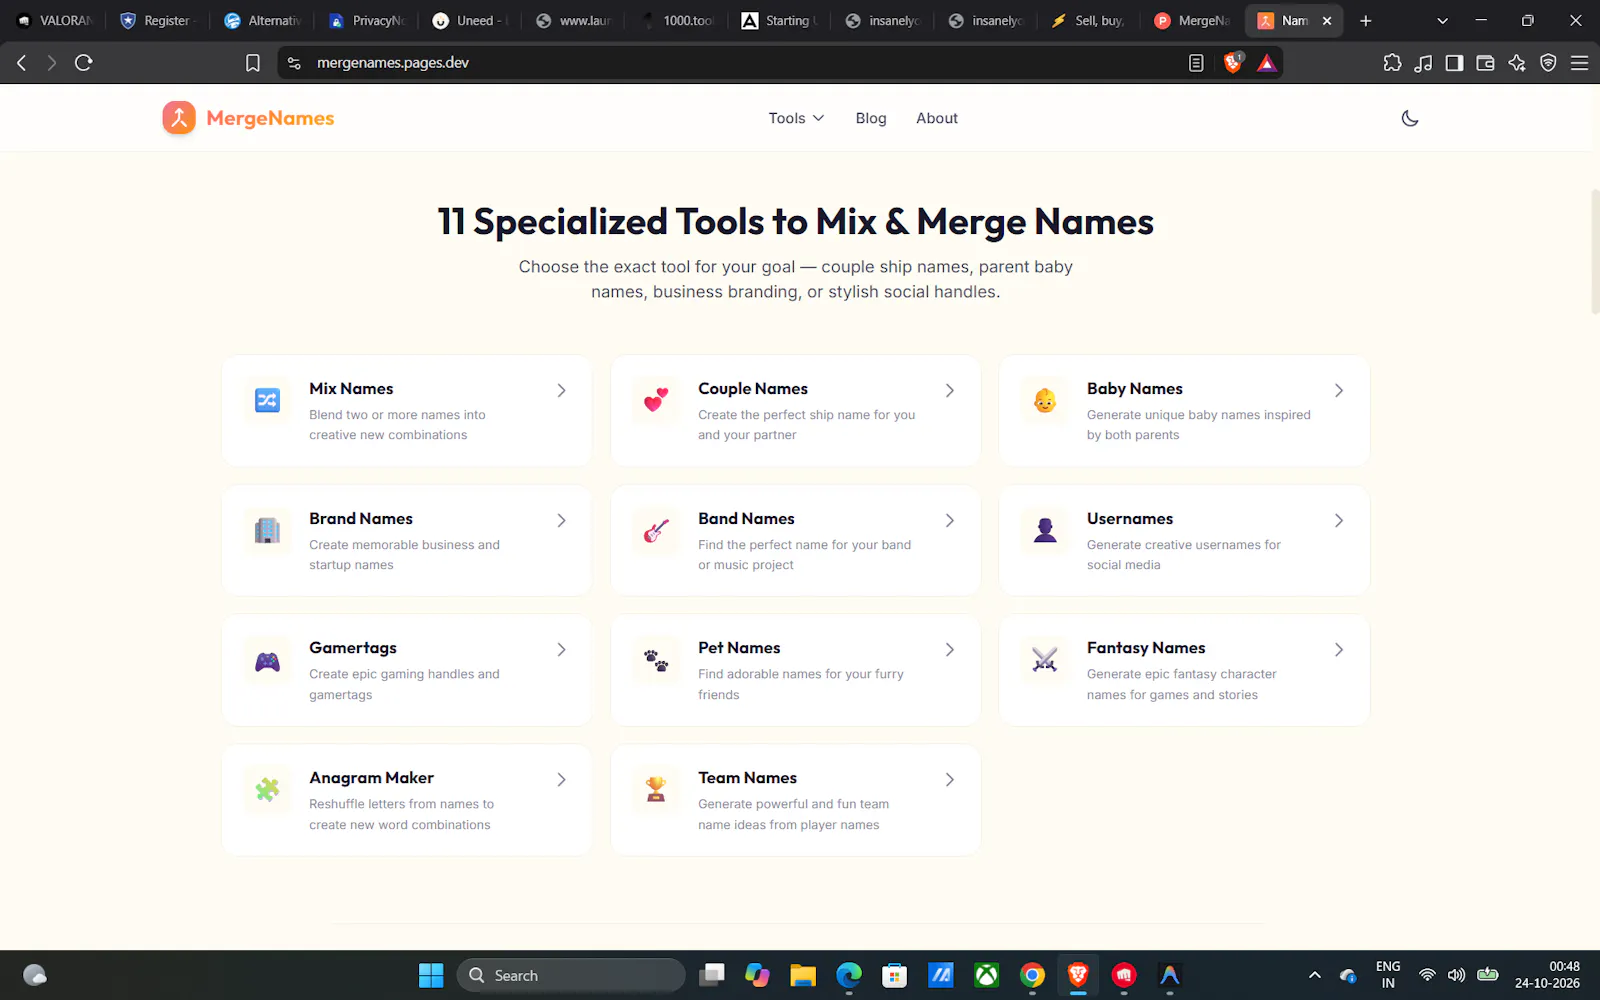Open the Brave wallet icon
1600x1000 pixels.
click(1485, 63)
